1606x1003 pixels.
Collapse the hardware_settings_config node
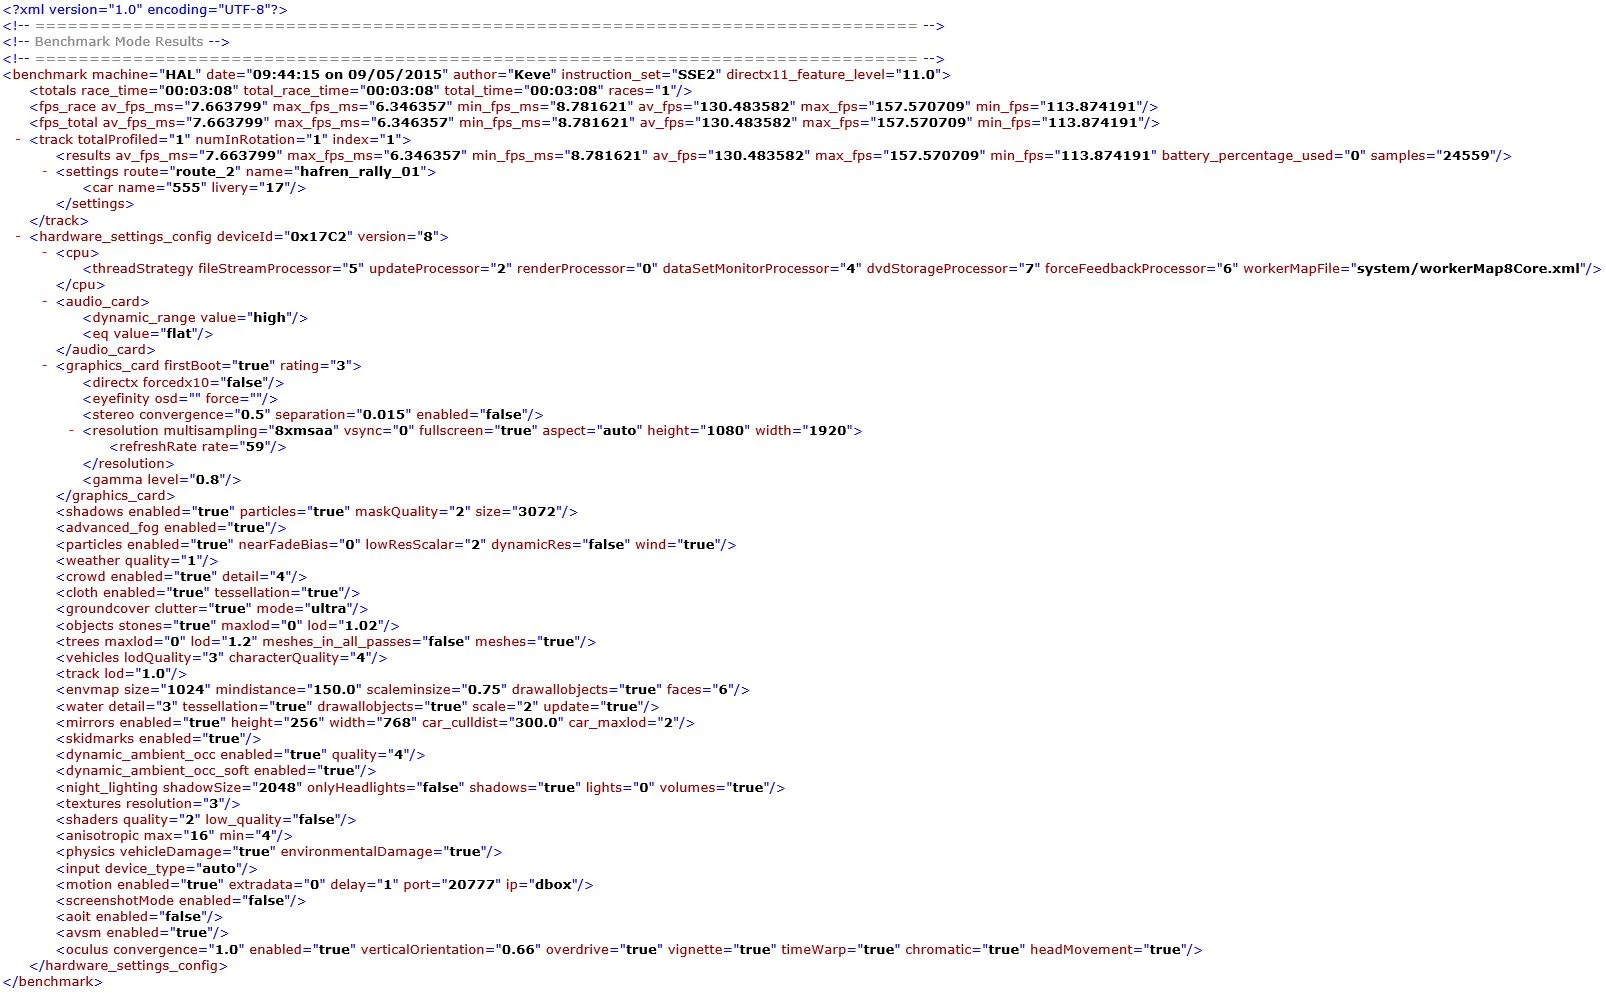pyautogui.click(x=18, y=237)
